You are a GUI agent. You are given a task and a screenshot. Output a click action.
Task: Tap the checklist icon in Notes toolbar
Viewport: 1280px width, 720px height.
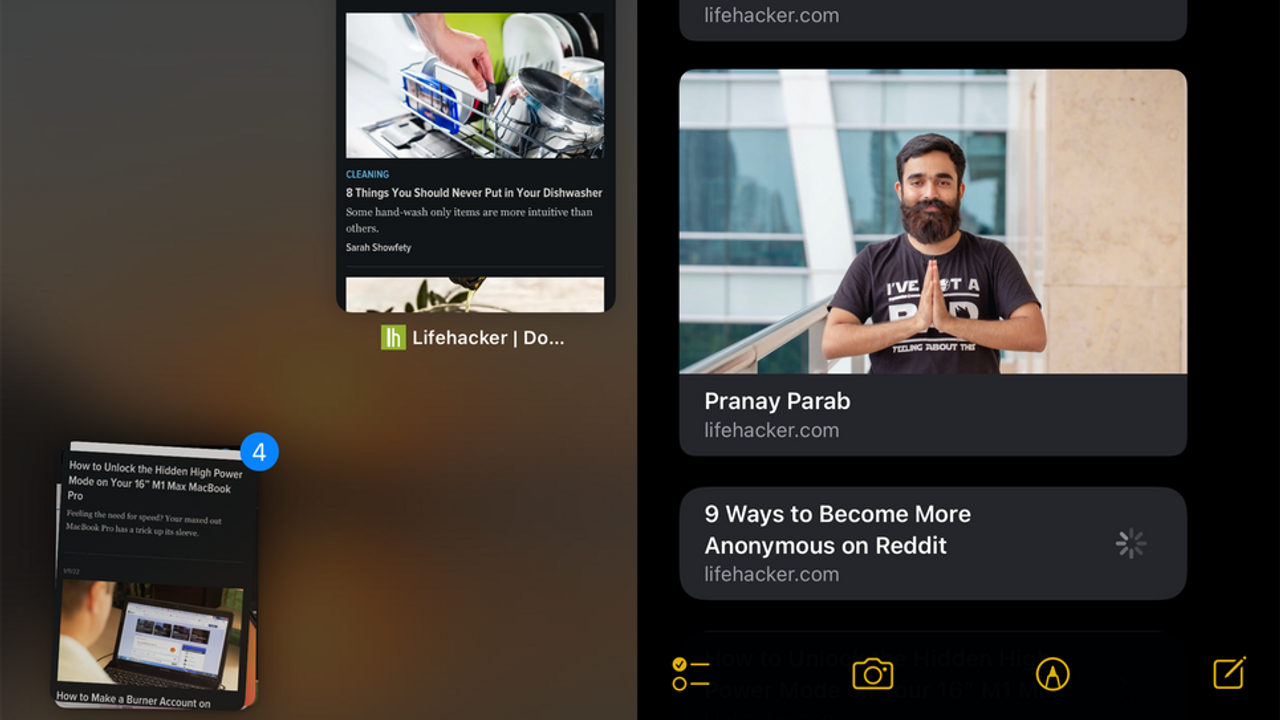coord(690,674)
